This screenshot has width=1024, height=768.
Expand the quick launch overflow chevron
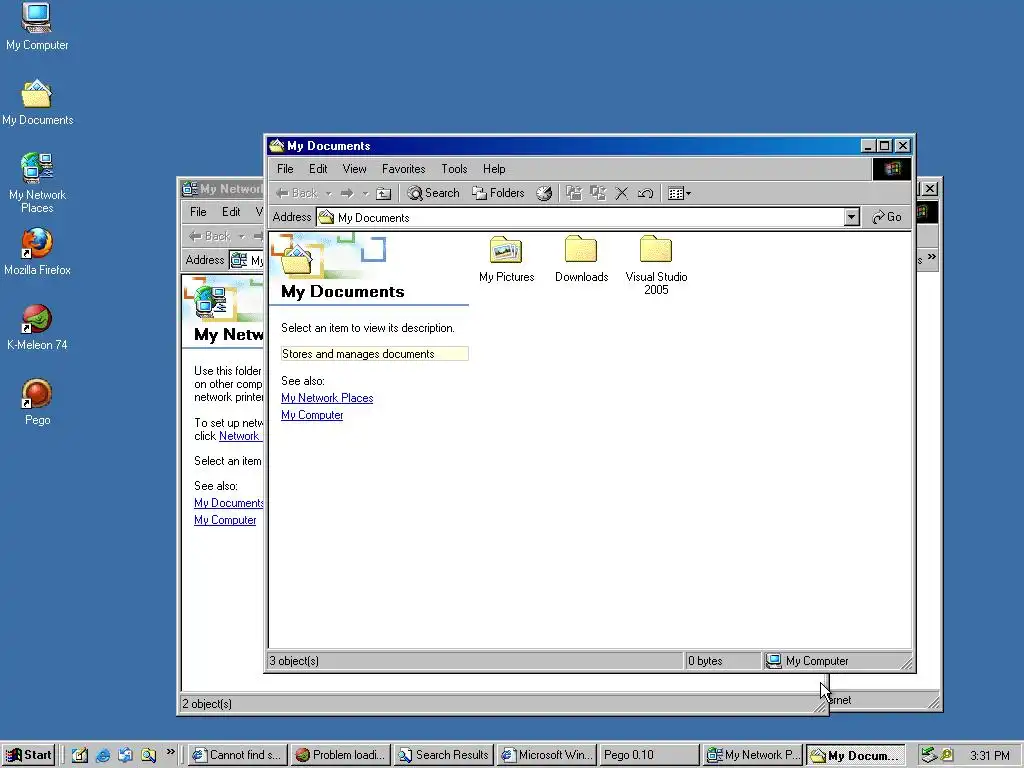tap(170, 752)
